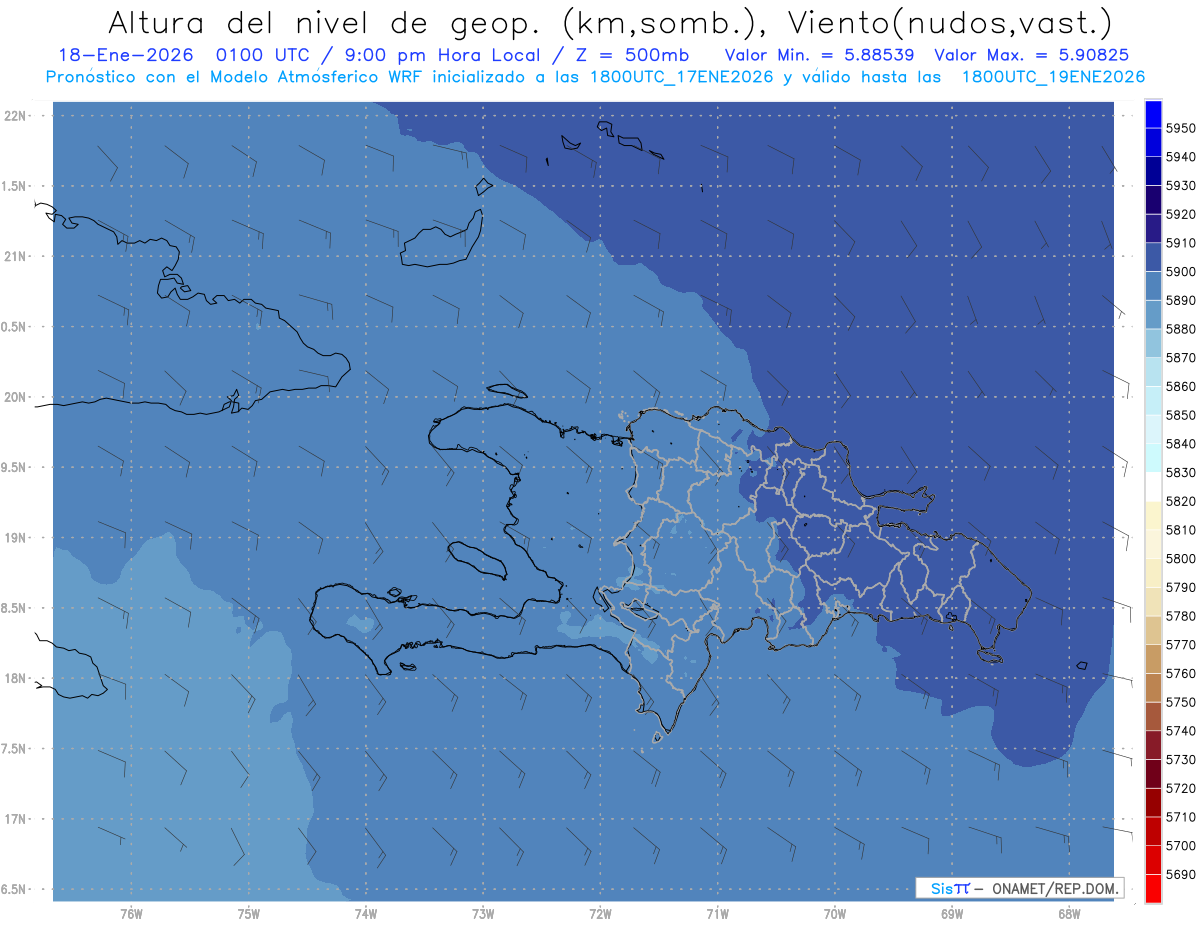
Task: Click the '5760' colorbar value
Action: coord(1180,673)
